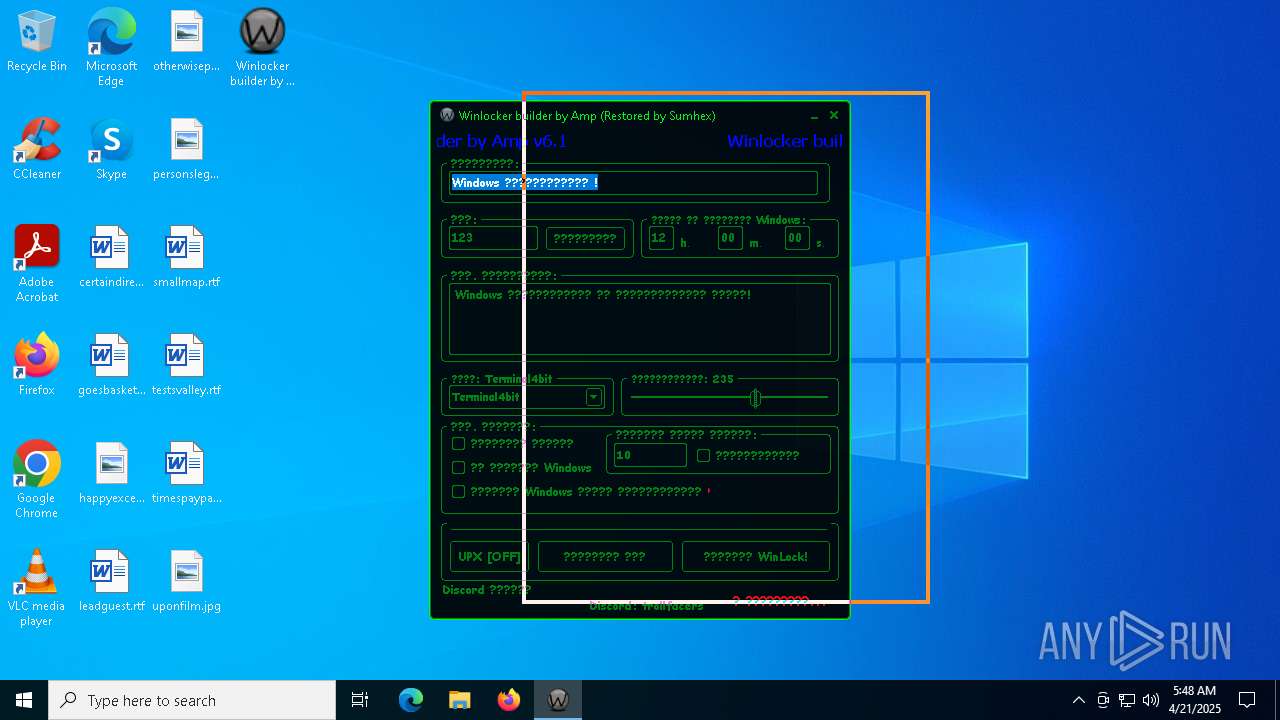Open the Recycle Bin desktop icon
This screenshot has height=720, width=1280.
pos(37,41)
